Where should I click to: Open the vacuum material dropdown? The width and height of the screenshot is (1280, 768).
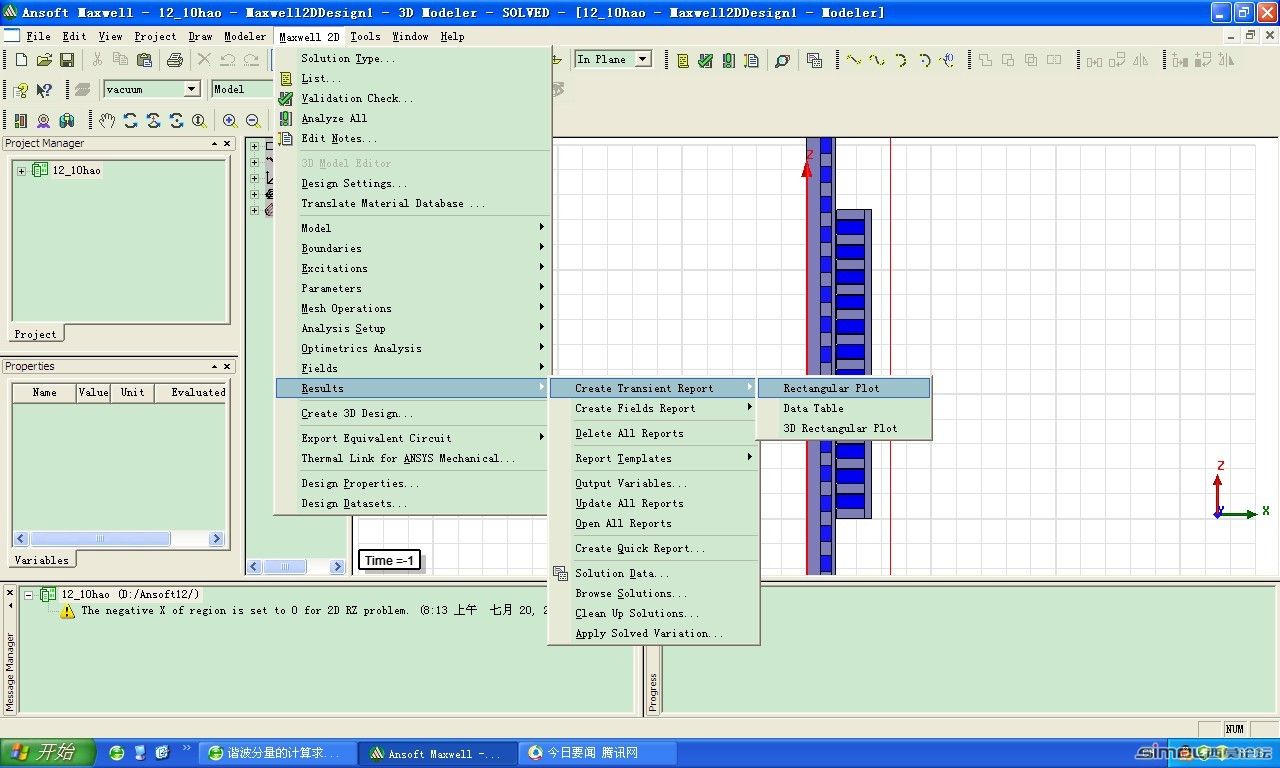191,89
